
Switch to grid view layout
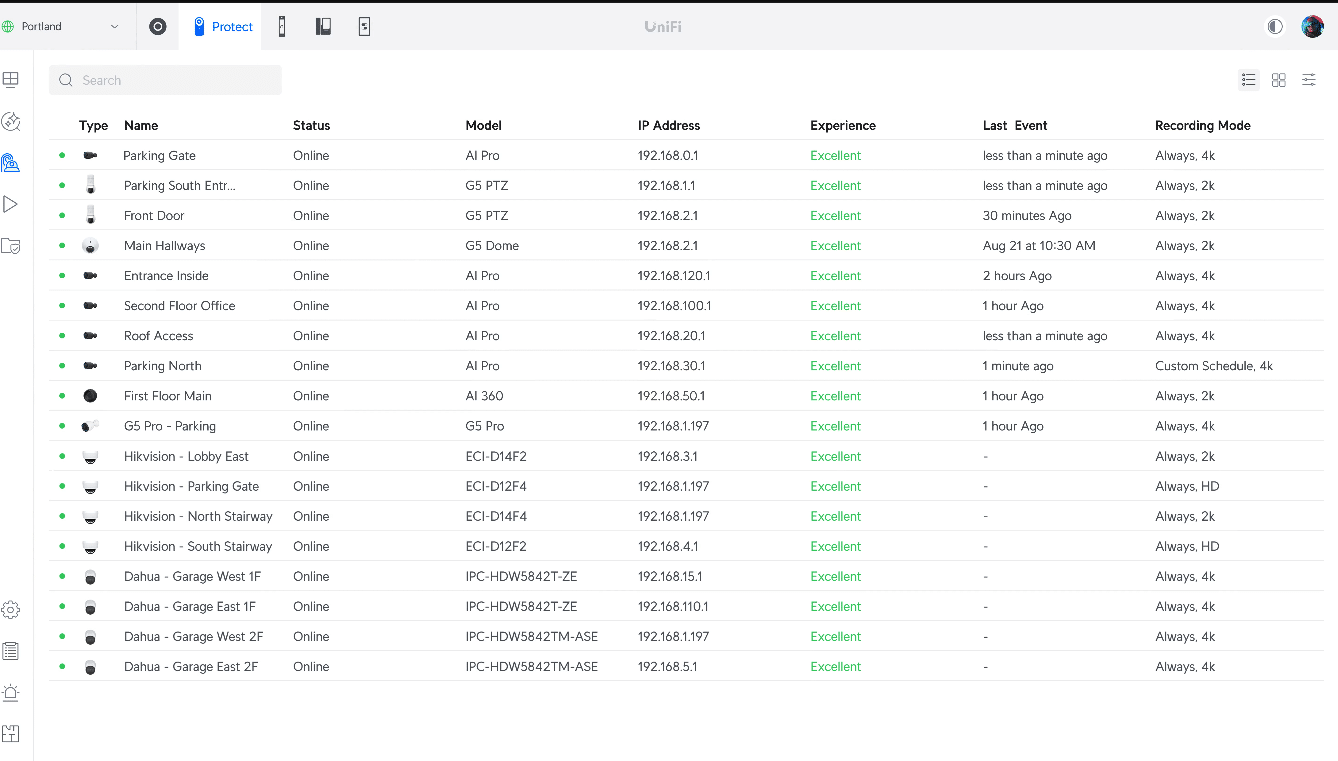1278,80
